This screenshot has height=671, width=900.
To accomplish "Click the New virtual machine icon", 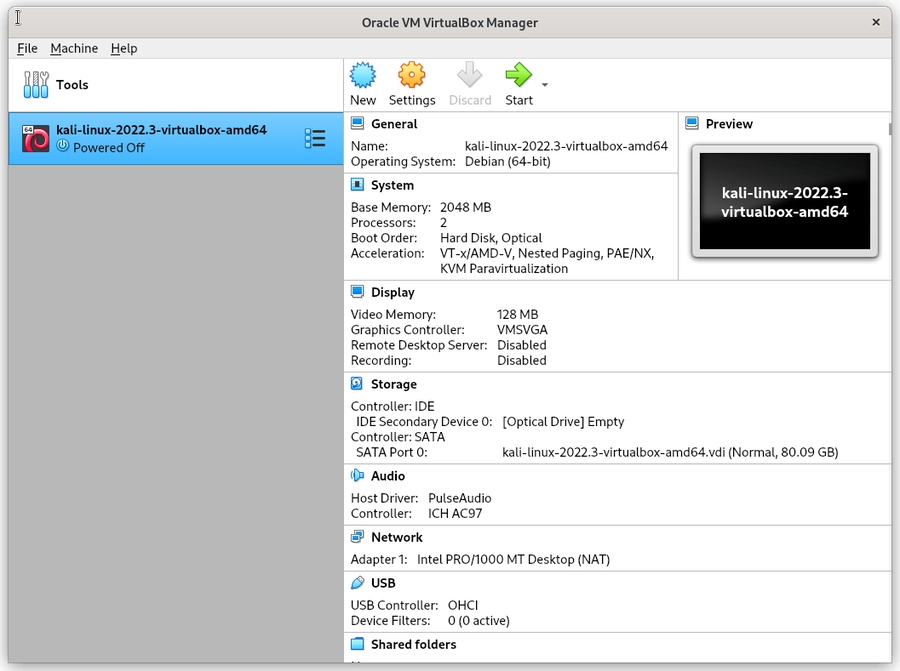I will pos(363,76).
